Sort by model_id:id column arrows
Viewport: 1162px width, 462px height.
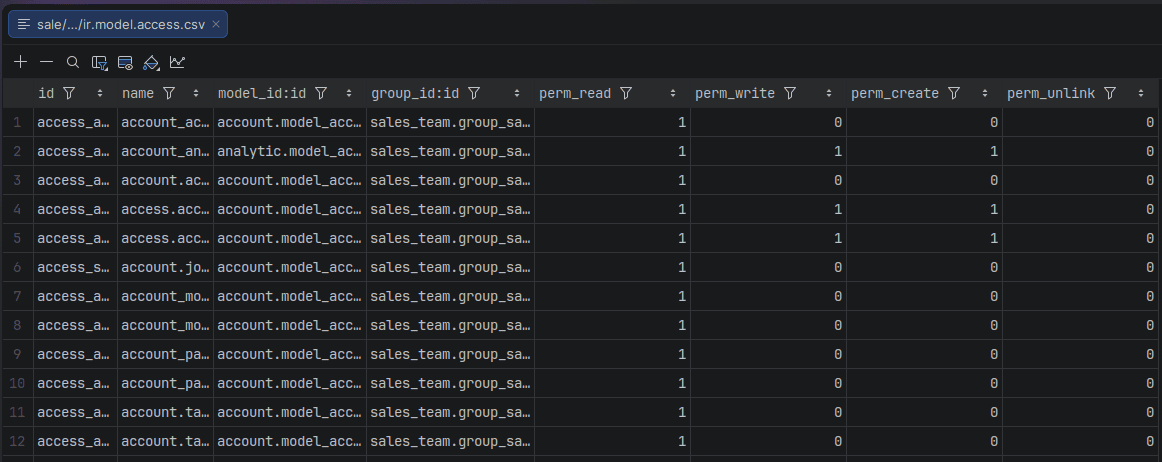(348, 93)
